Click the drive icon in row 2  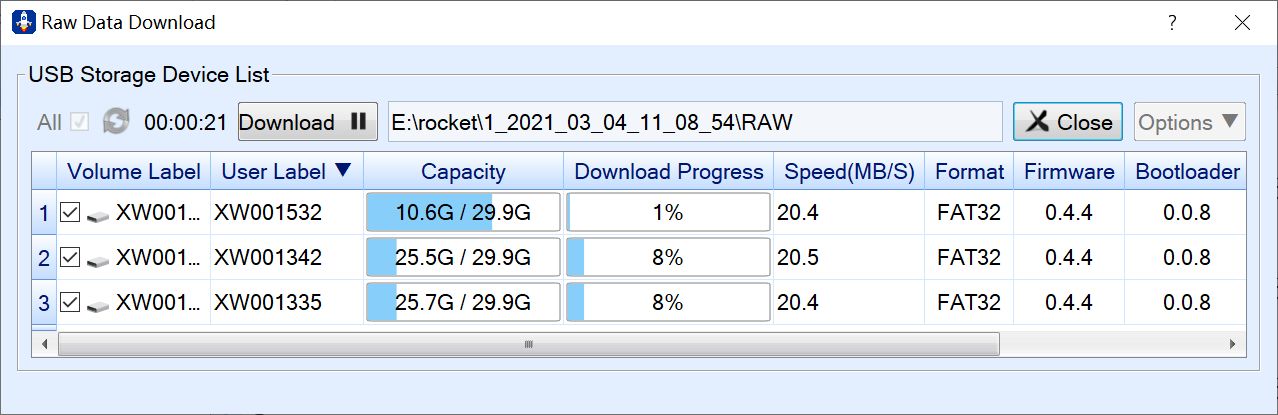click(98, 259)
